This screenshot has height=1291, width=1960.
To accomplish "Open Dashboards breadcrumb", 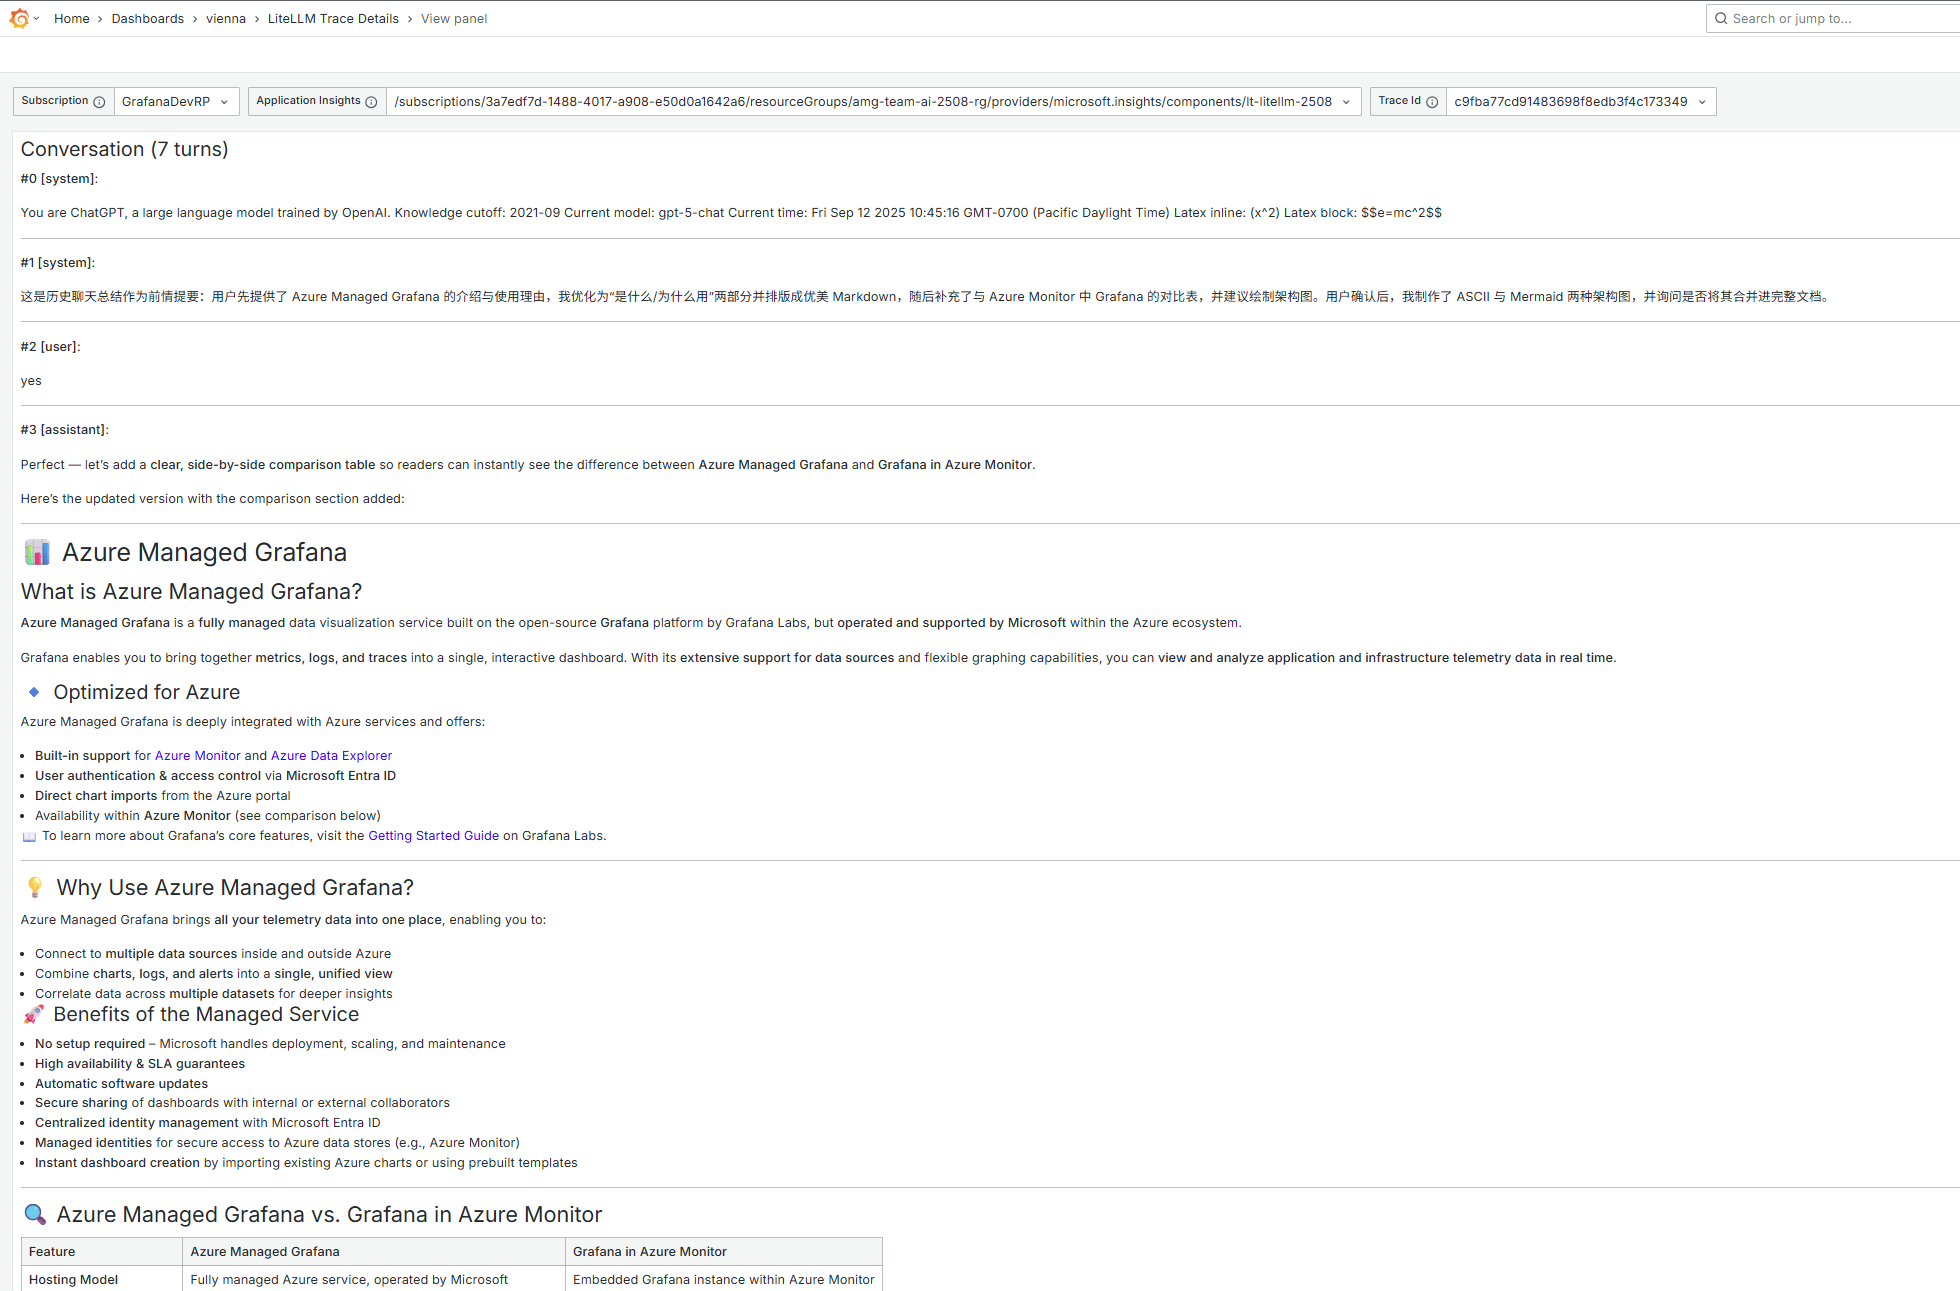I will pyautogui.click(x=147, y=18).
